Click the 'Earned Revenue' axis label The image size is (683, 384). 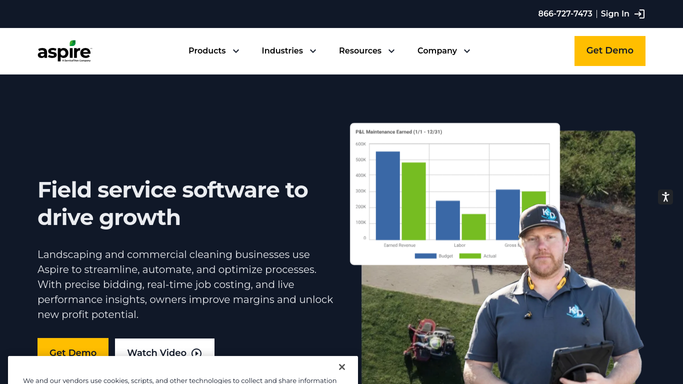click(399, 245)
